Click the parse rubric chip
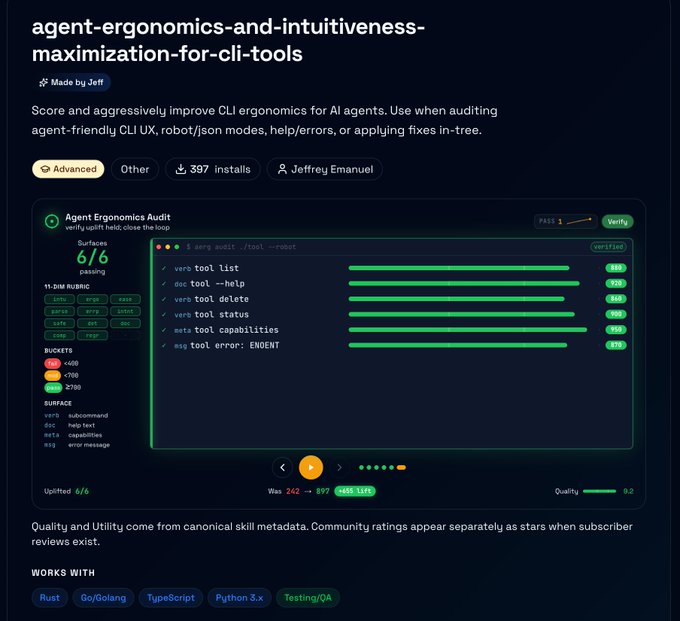Viewport: 680px width, 621px height. pyautogui.click(x=59, y=311)
